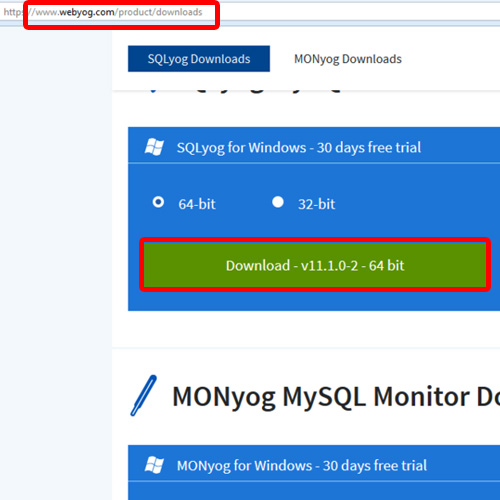Click the blue thermometer icon by MONyog heading
Screen dimensions: 500x500
point(143,395)
